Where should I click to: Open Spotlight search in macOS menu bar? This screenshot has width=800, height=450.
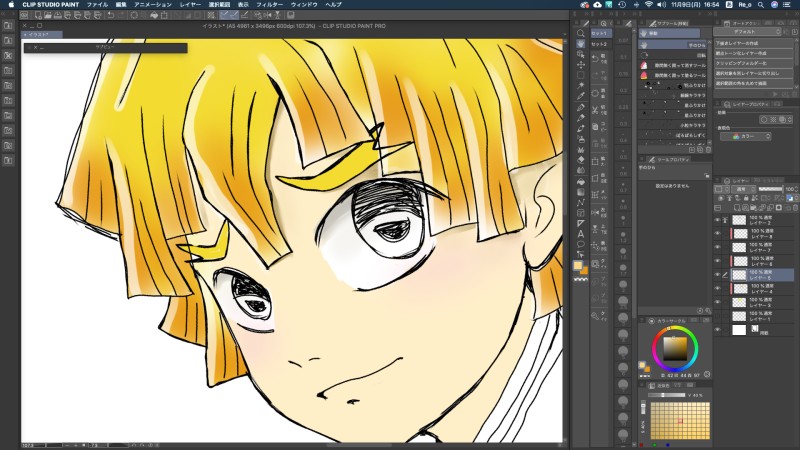(761, 5)
